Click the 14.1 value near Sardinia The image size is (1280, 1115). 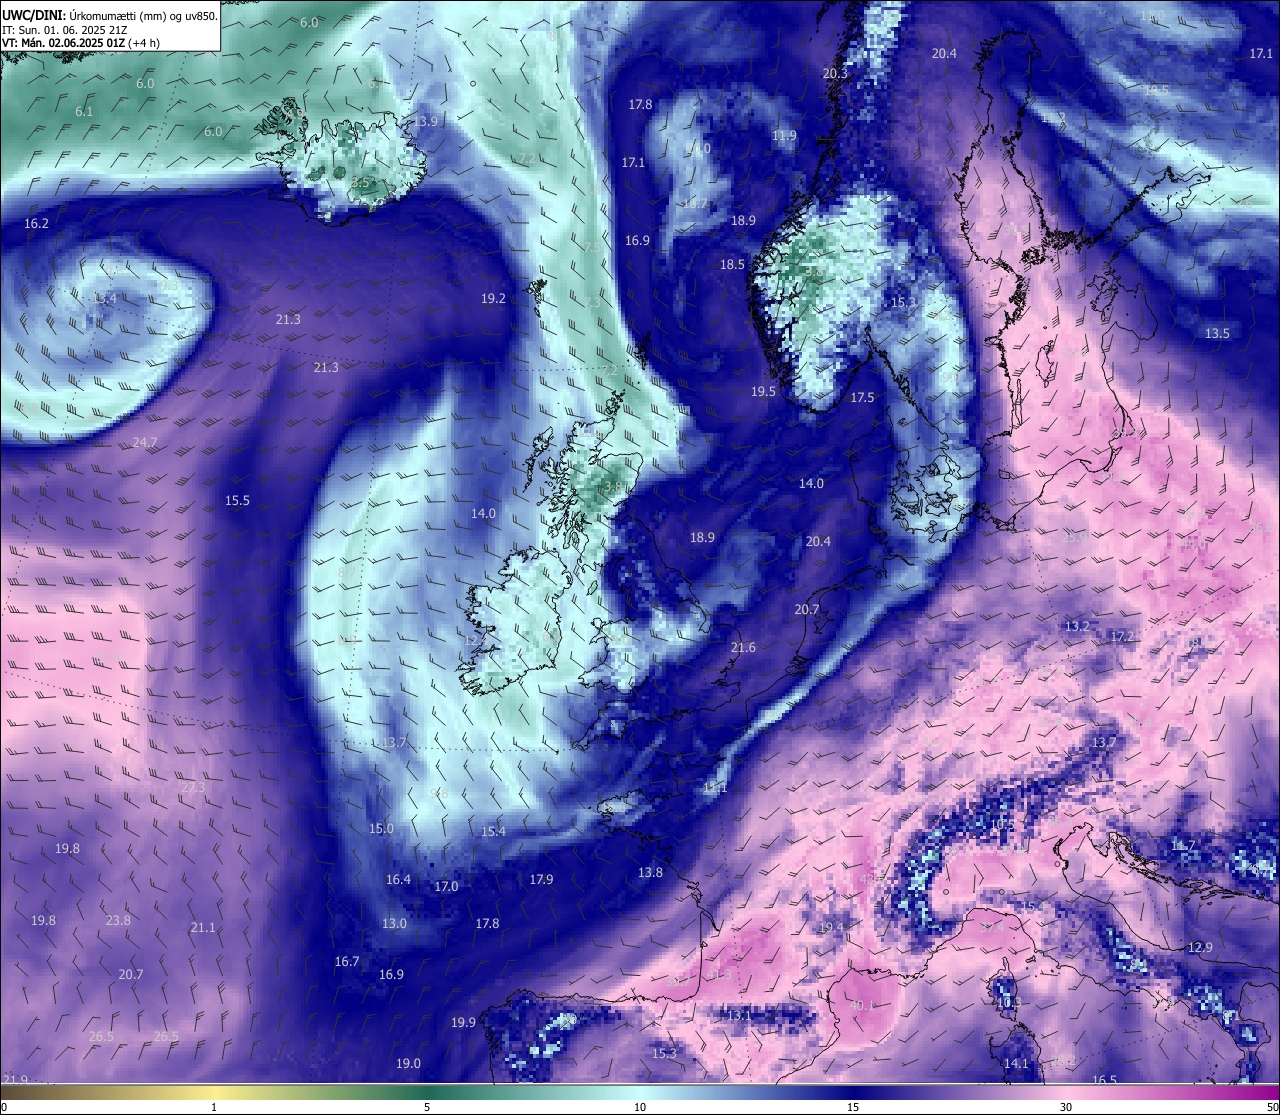coord(1016,1063)
